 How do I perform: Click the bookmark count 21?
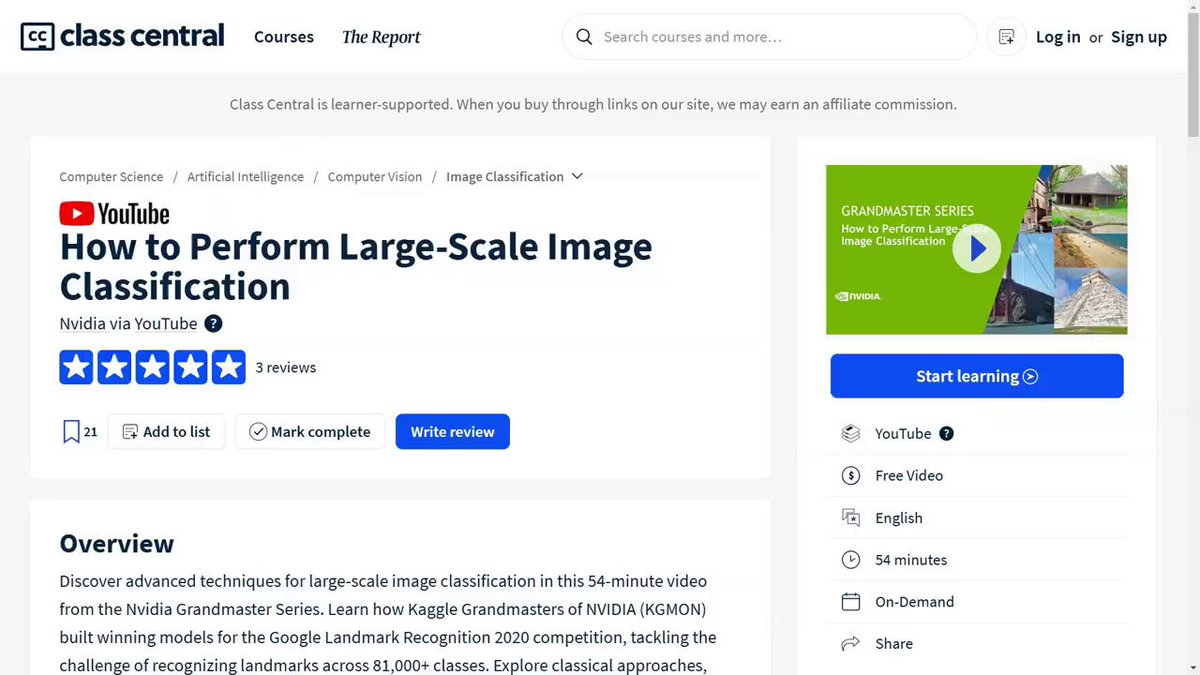coord(91,432)
